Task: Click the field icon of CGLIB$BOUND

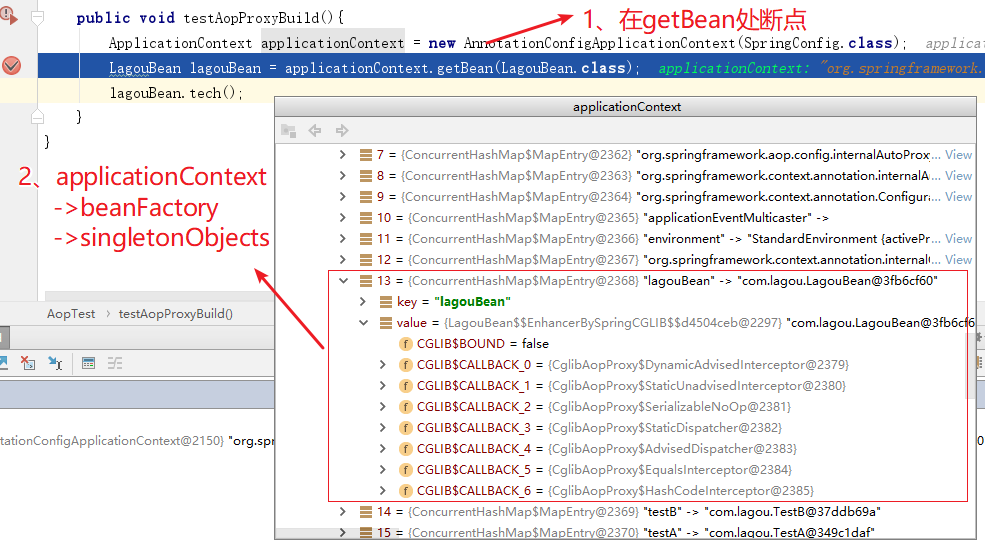Action: 406,344
